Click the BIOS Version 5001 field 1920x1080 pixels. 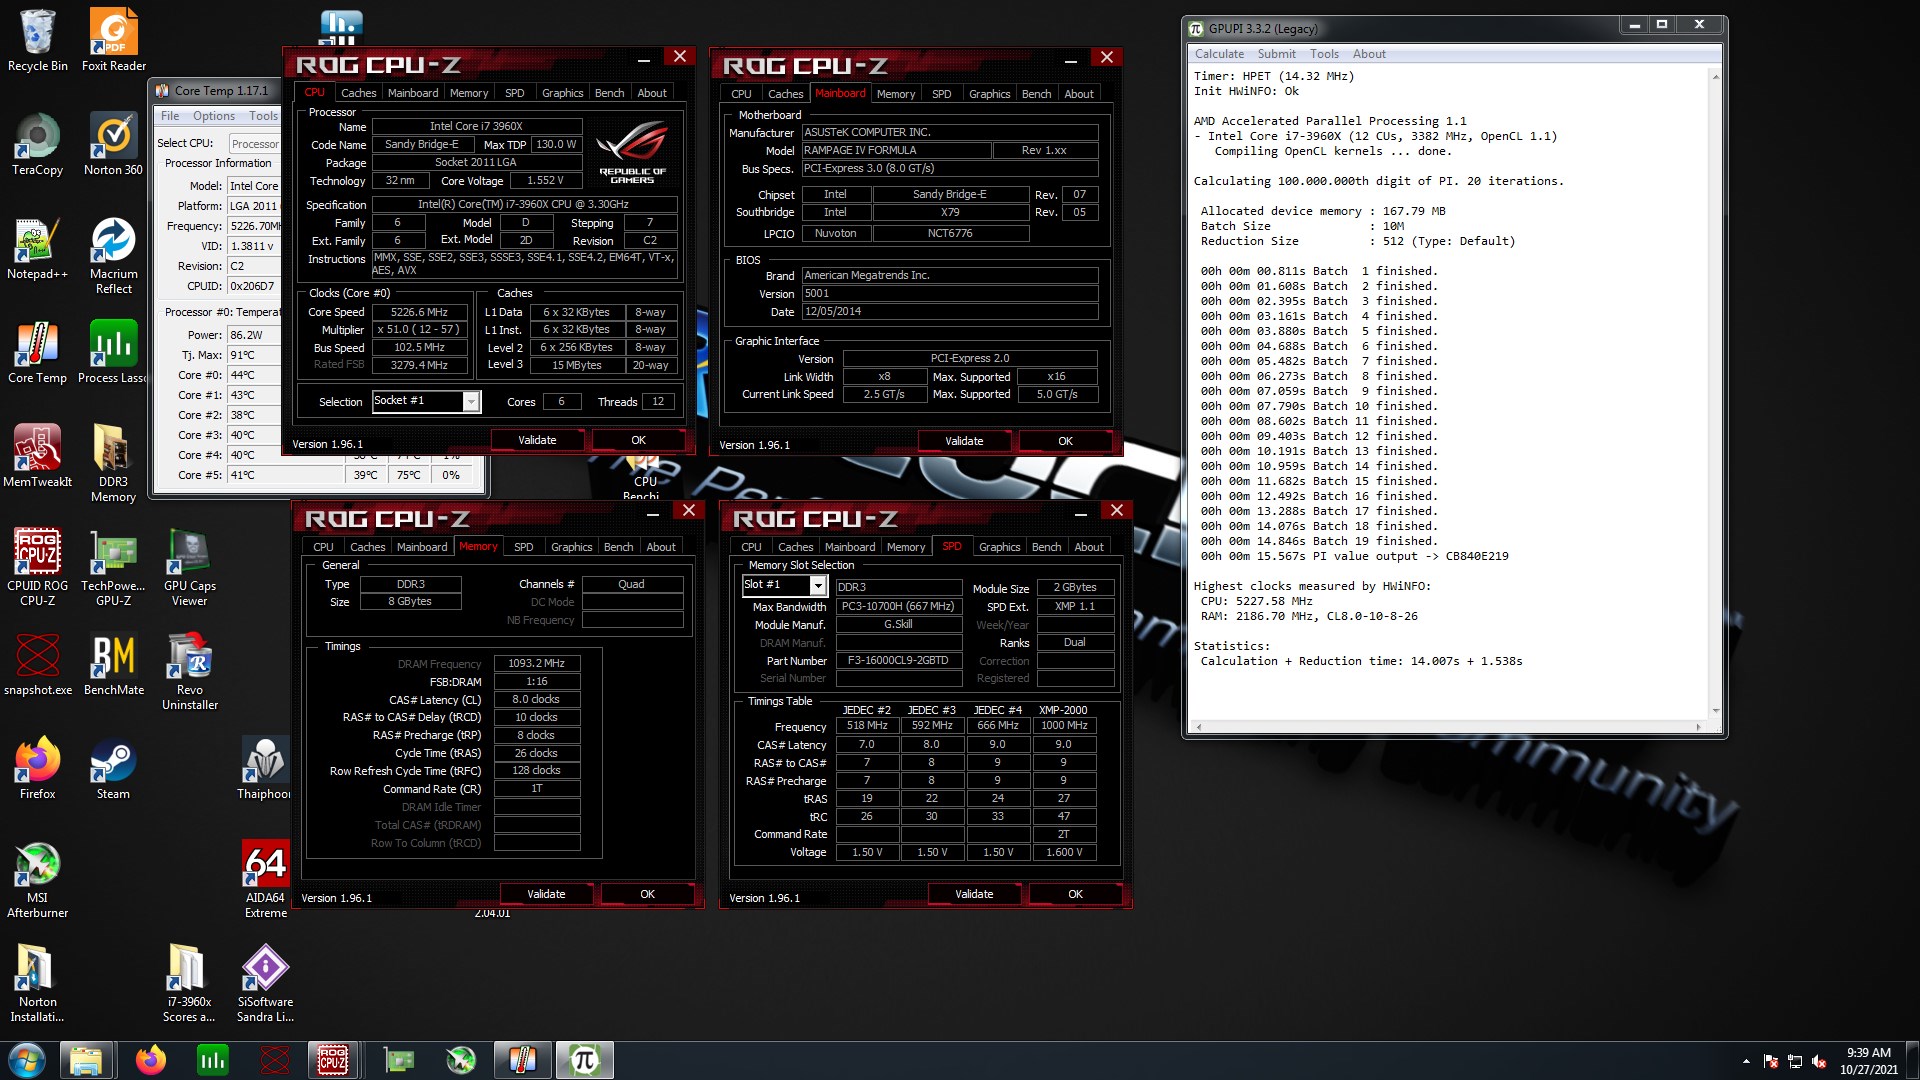[950, 293]
